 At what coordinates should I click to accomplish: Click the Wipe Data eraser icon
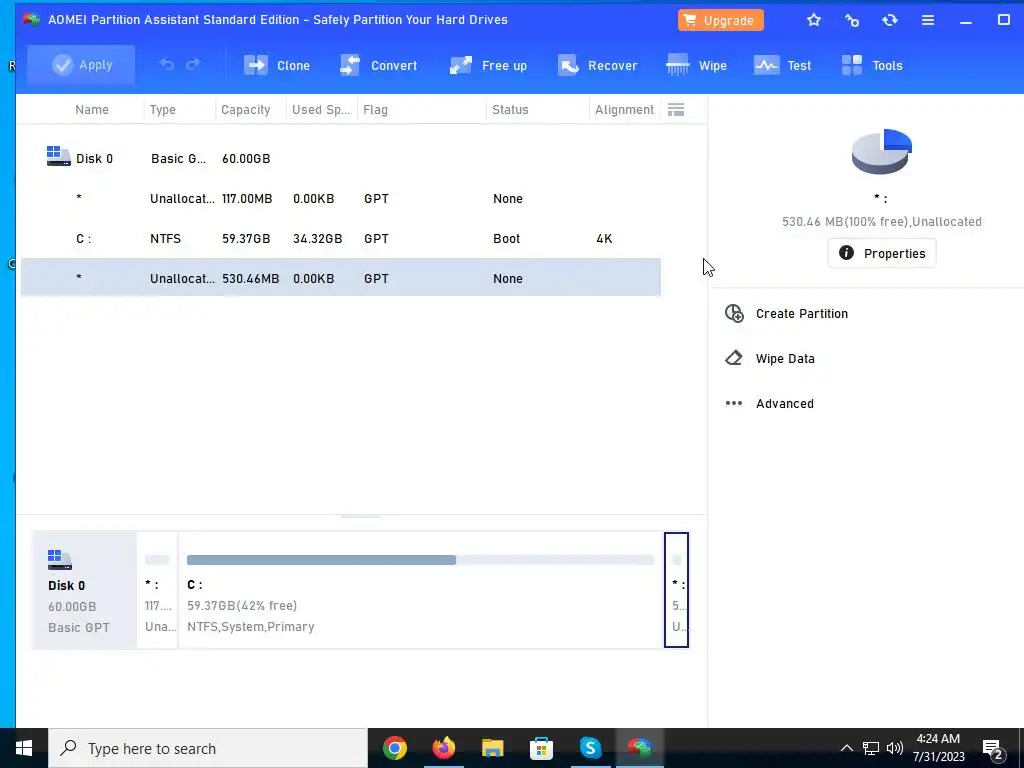(734, 359)
